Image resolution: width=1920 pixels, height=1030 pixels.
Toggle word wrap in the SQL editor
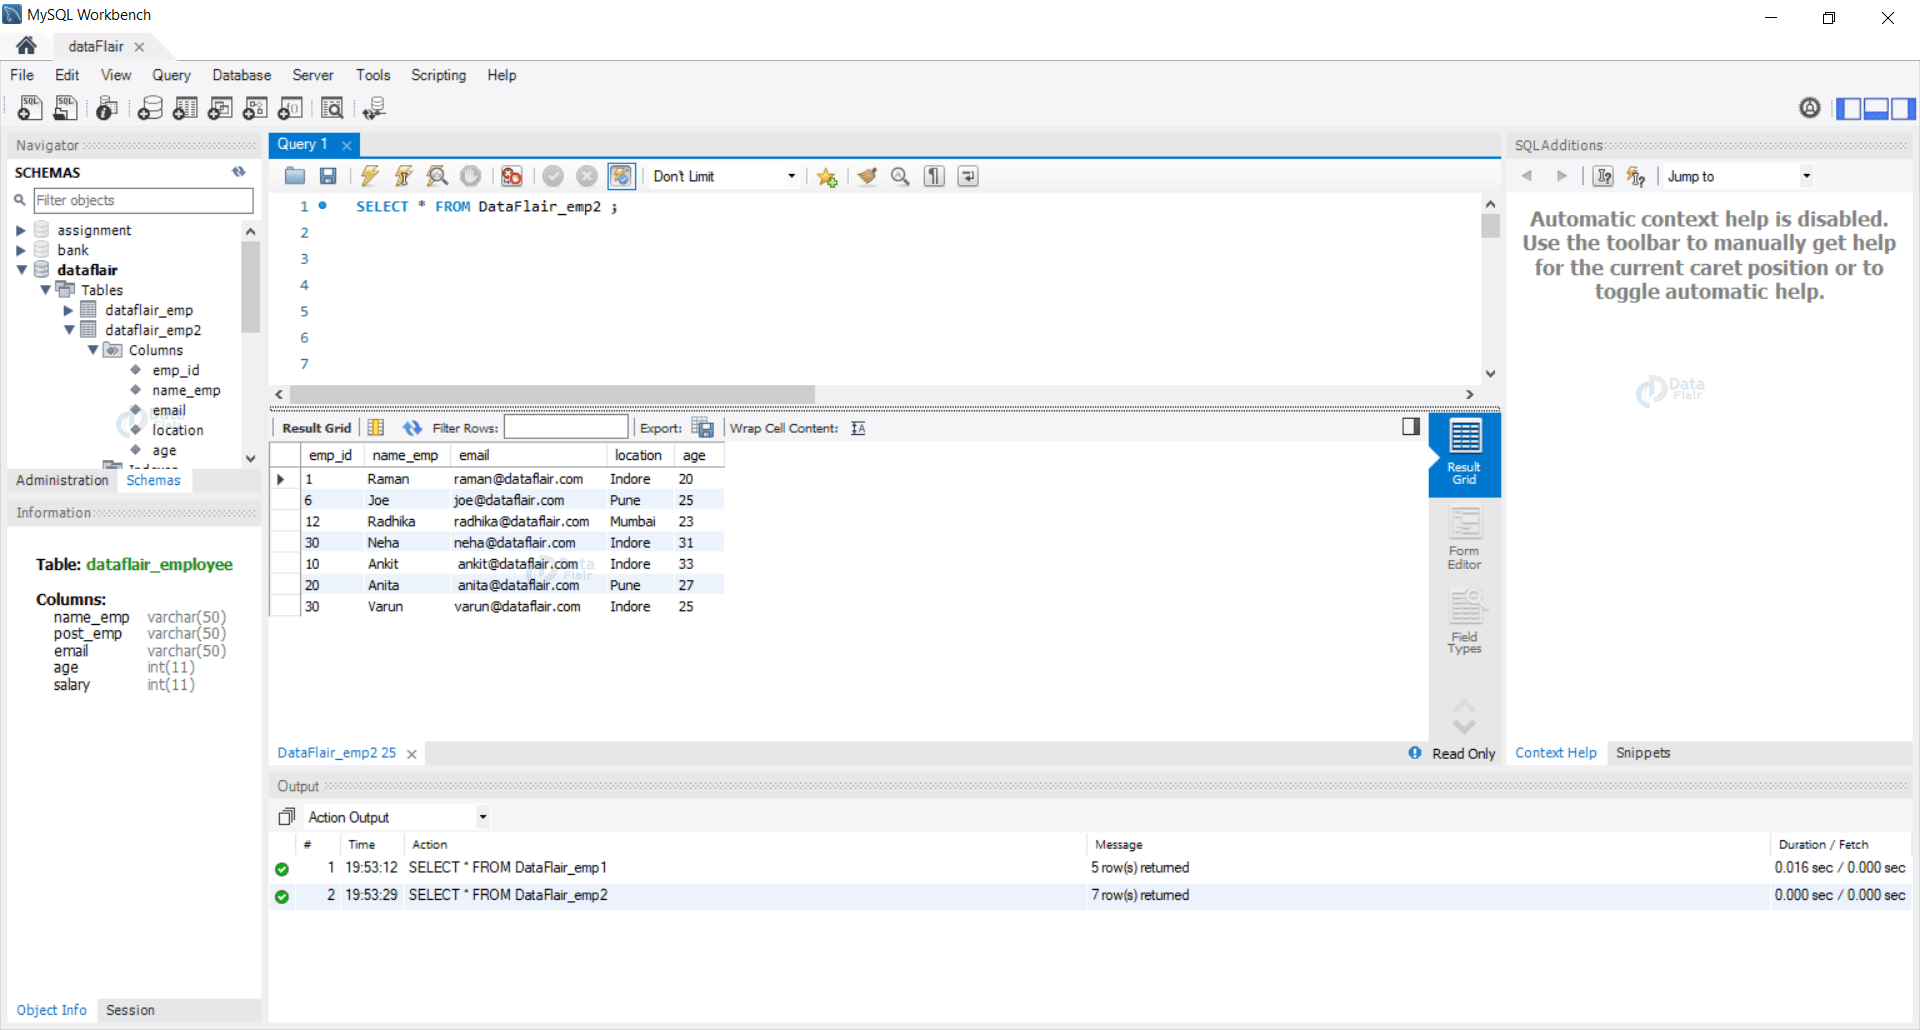point(968,176)
